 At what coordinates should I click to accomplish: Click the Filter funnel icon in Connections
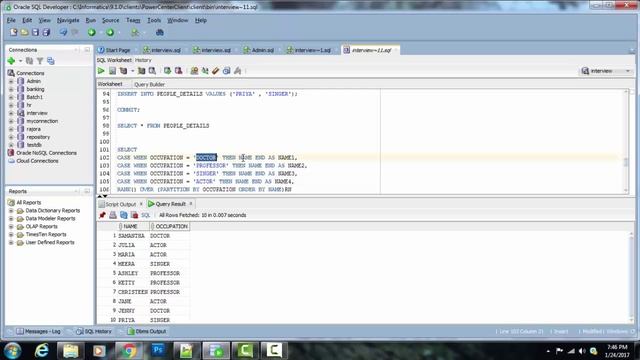40,61
